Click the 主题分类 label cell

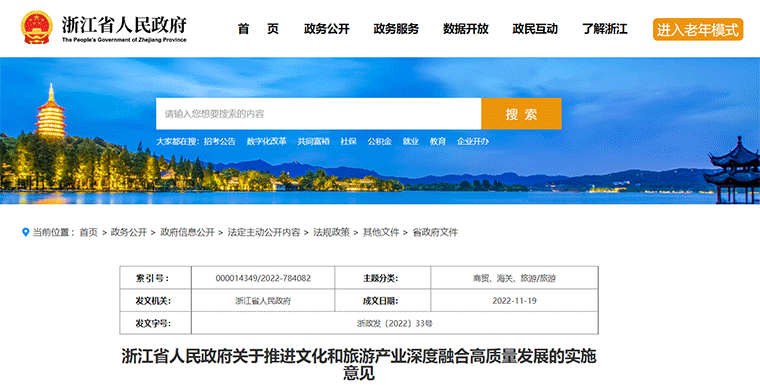(x=382, y=278)
